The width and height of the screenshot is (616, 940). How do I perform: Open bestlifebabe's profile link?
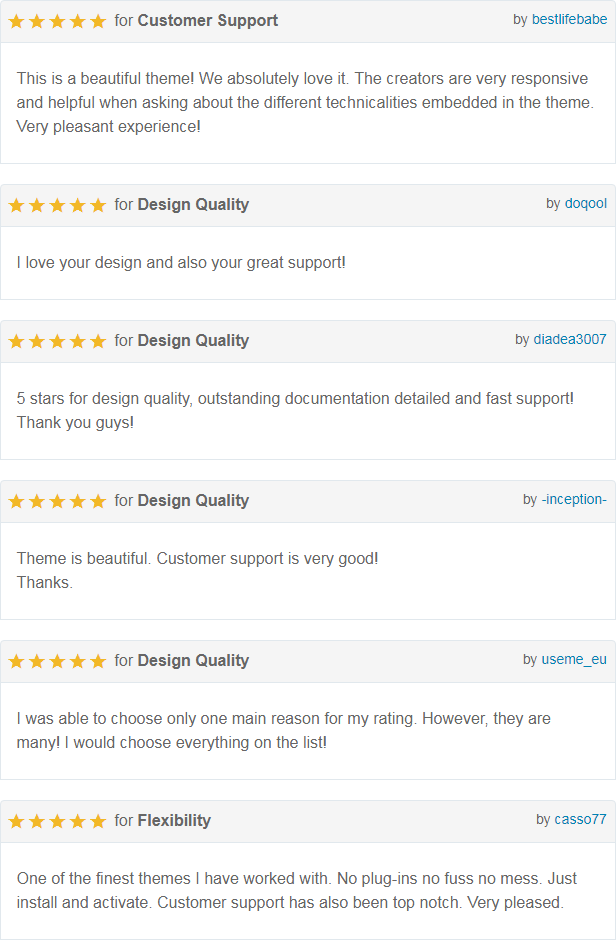click(x=569, y=19)
